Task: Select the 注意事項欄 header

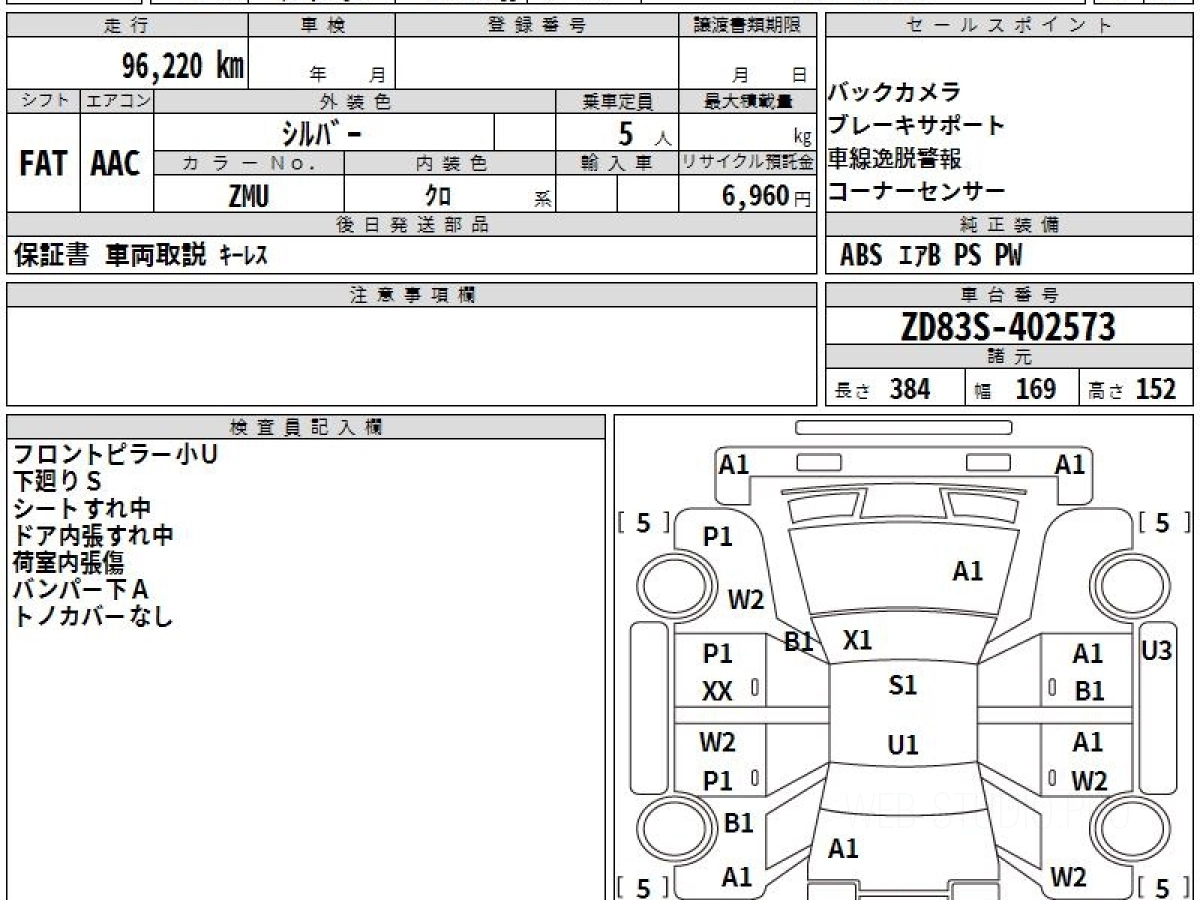Action: pyautogui.click(x=411, y=295)
